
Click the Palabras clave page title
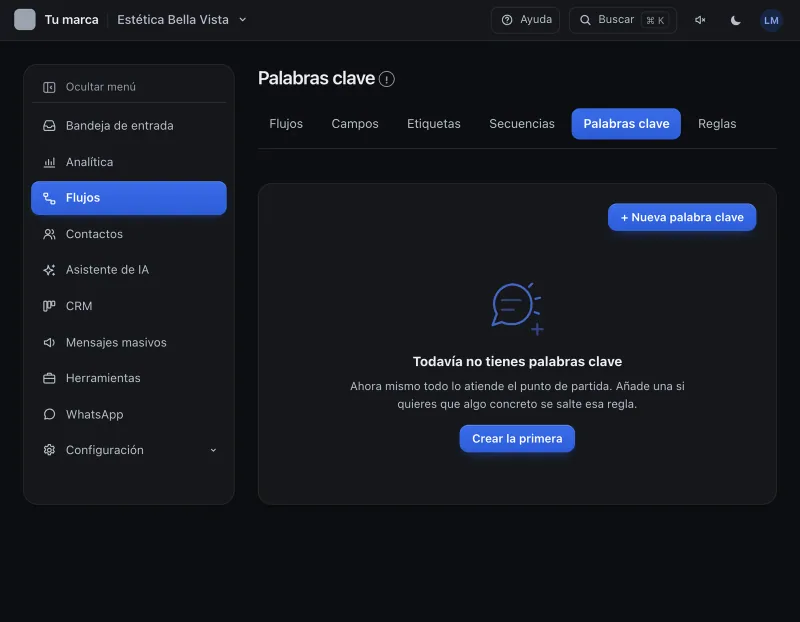point(316,78)
